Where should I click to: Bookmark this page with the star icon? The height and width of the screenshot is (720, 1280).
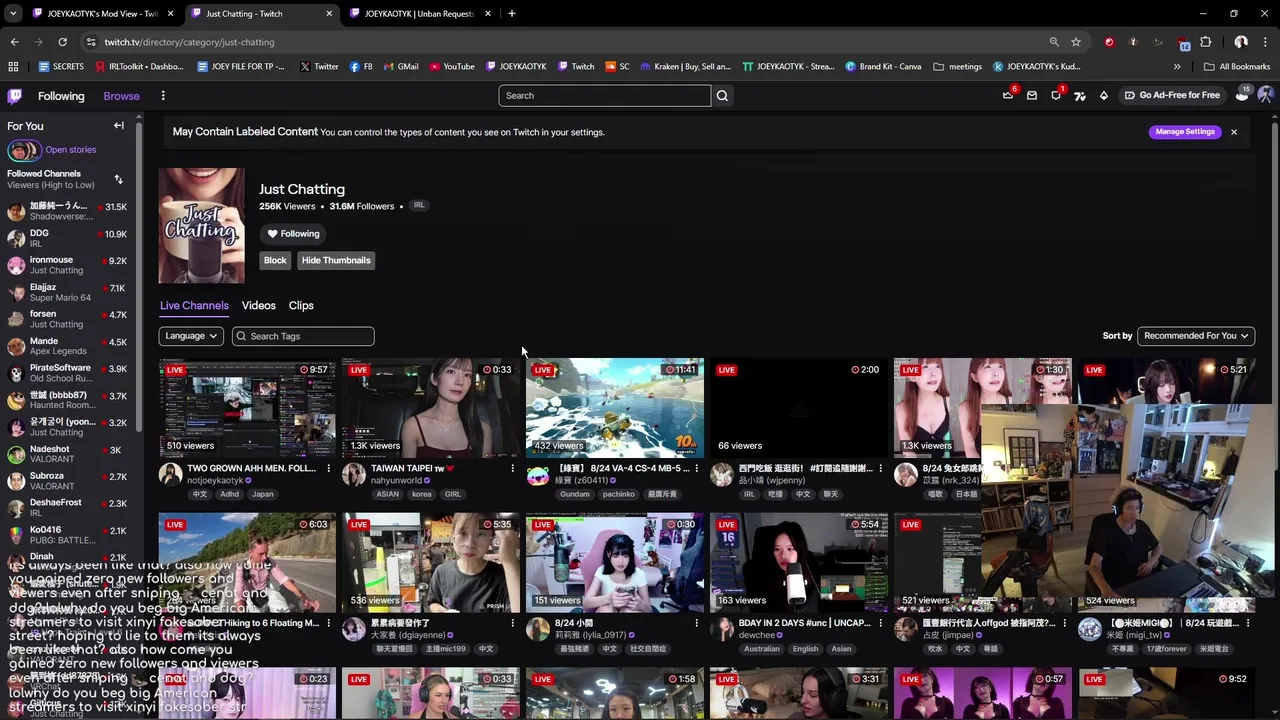(1076, 42)
